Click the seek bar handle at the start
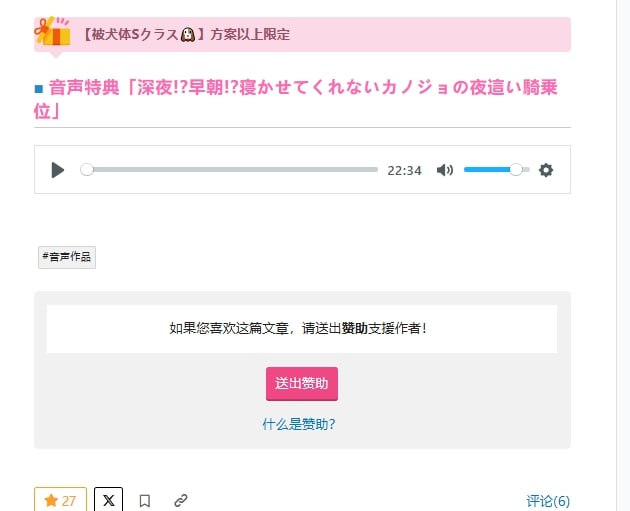 tap(87, 170)
